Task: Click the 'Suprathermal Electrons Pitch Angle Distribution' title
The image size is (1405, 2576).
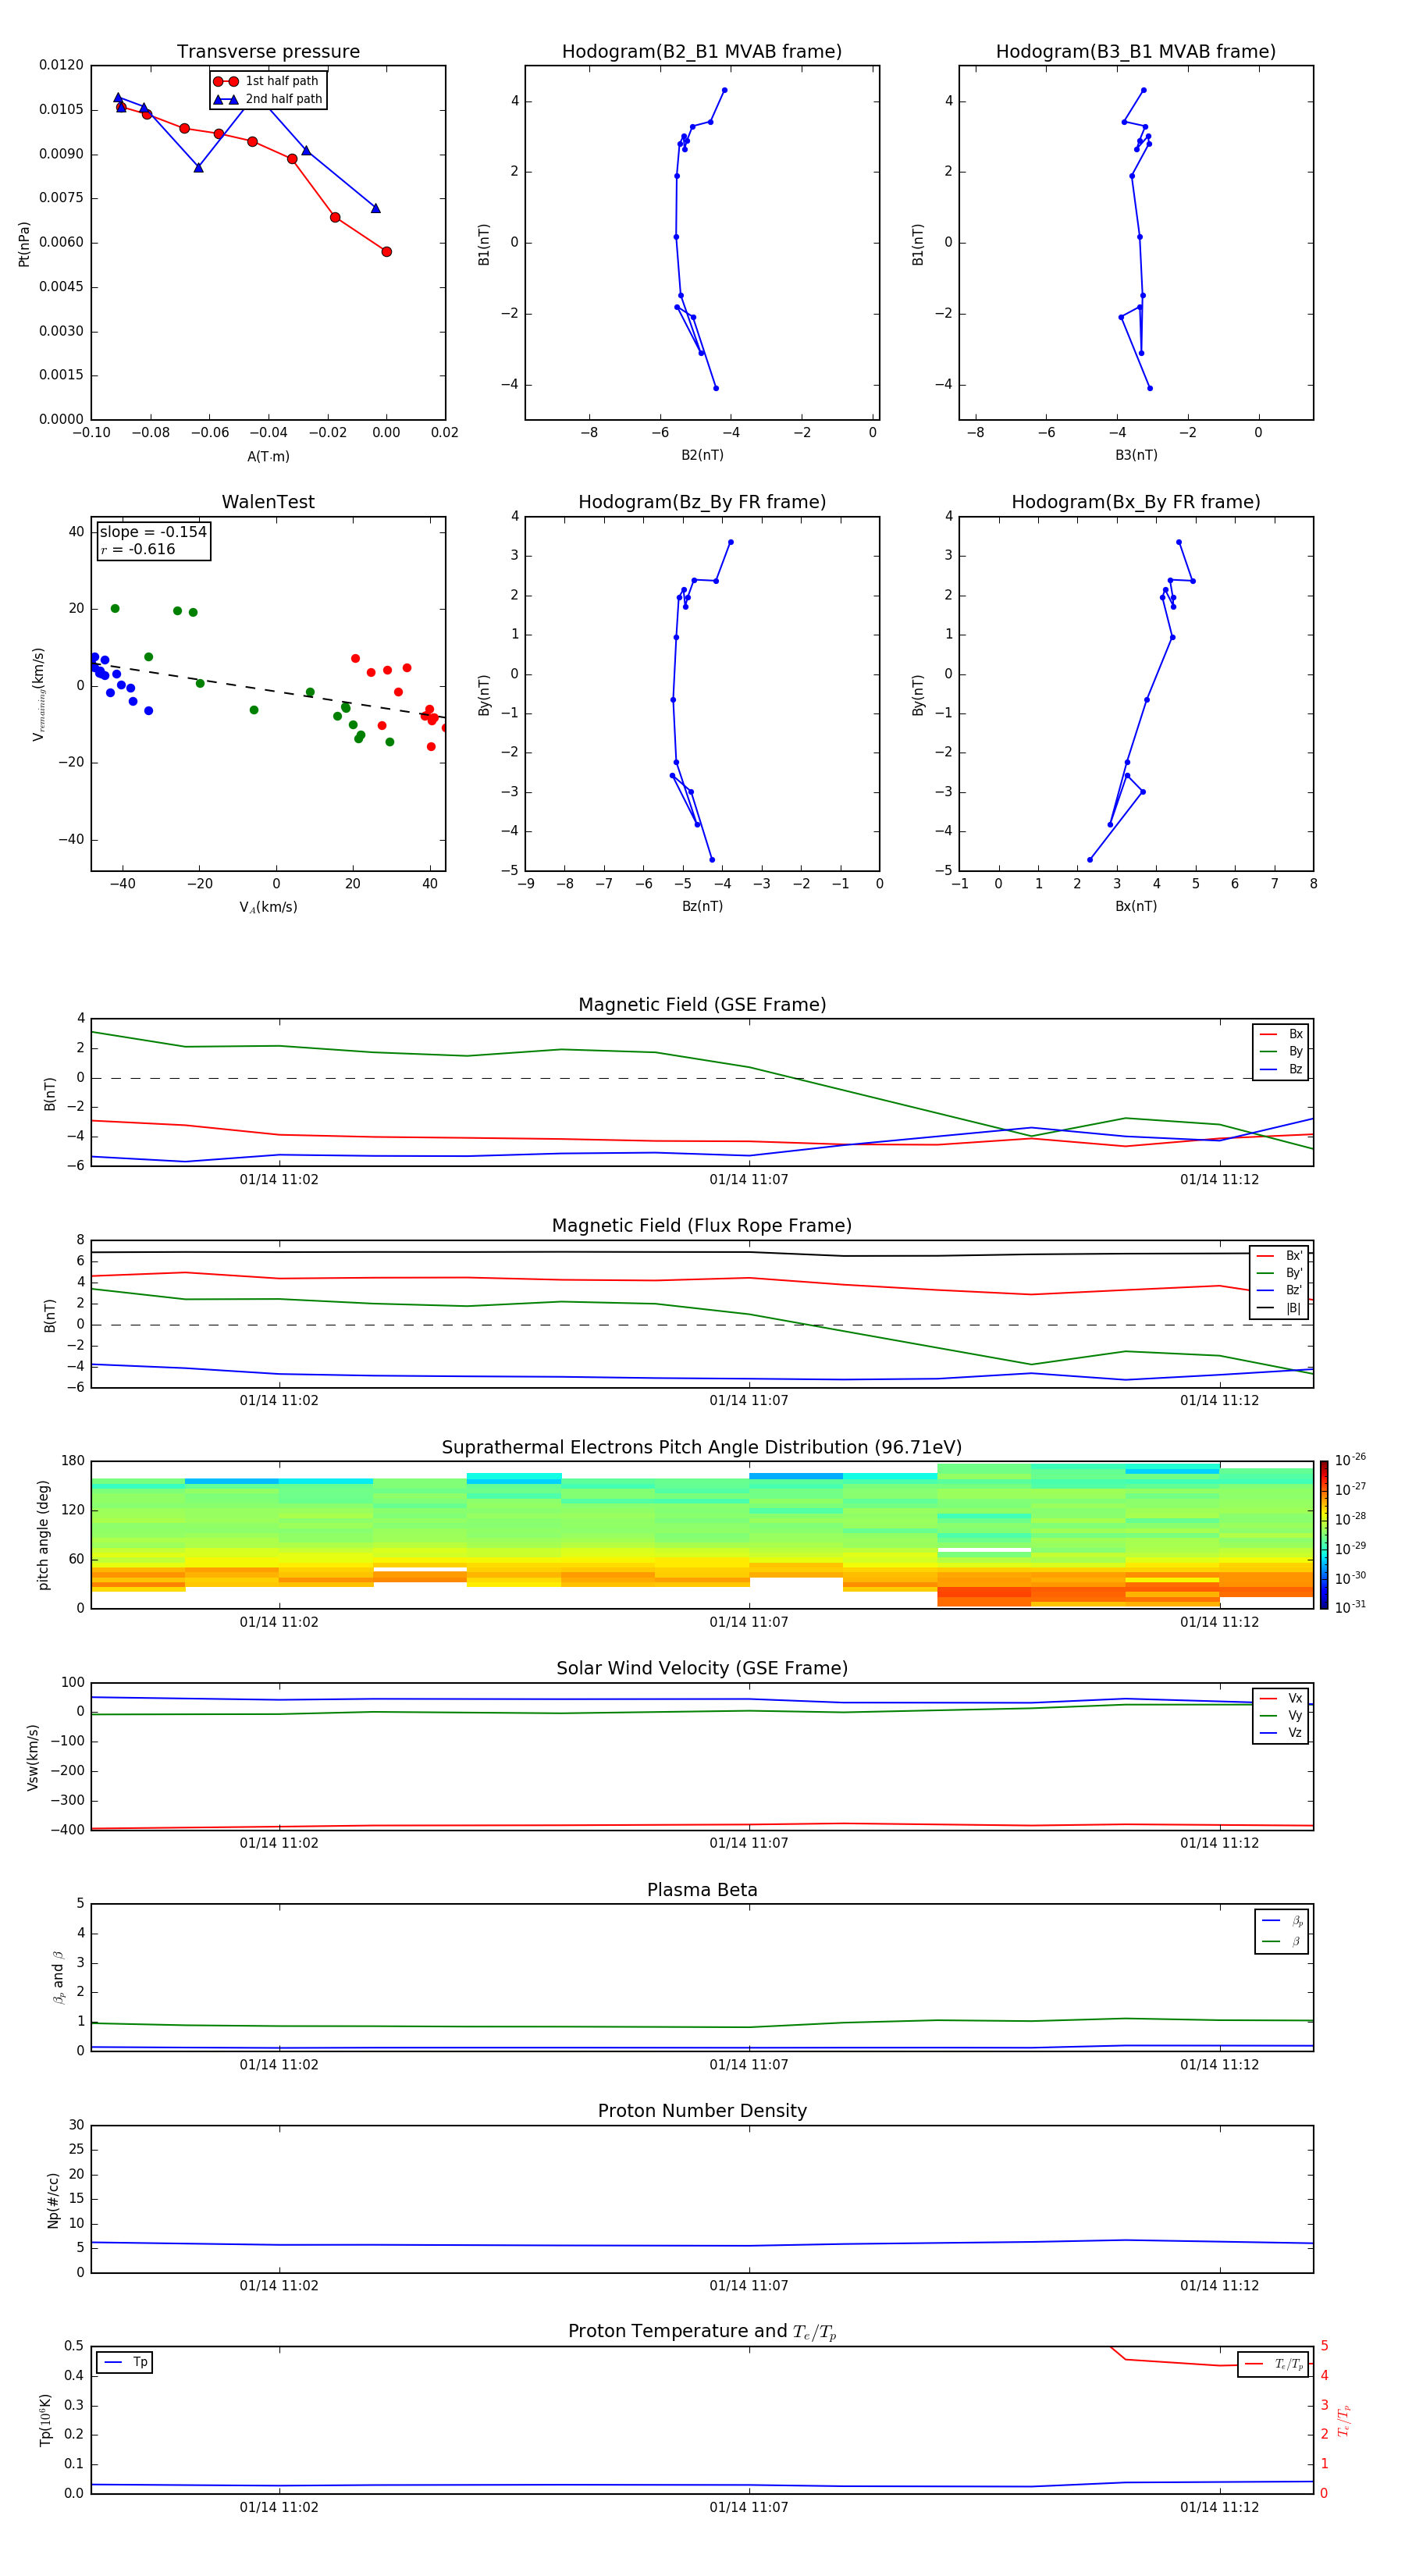Action: coord(702,1448)
